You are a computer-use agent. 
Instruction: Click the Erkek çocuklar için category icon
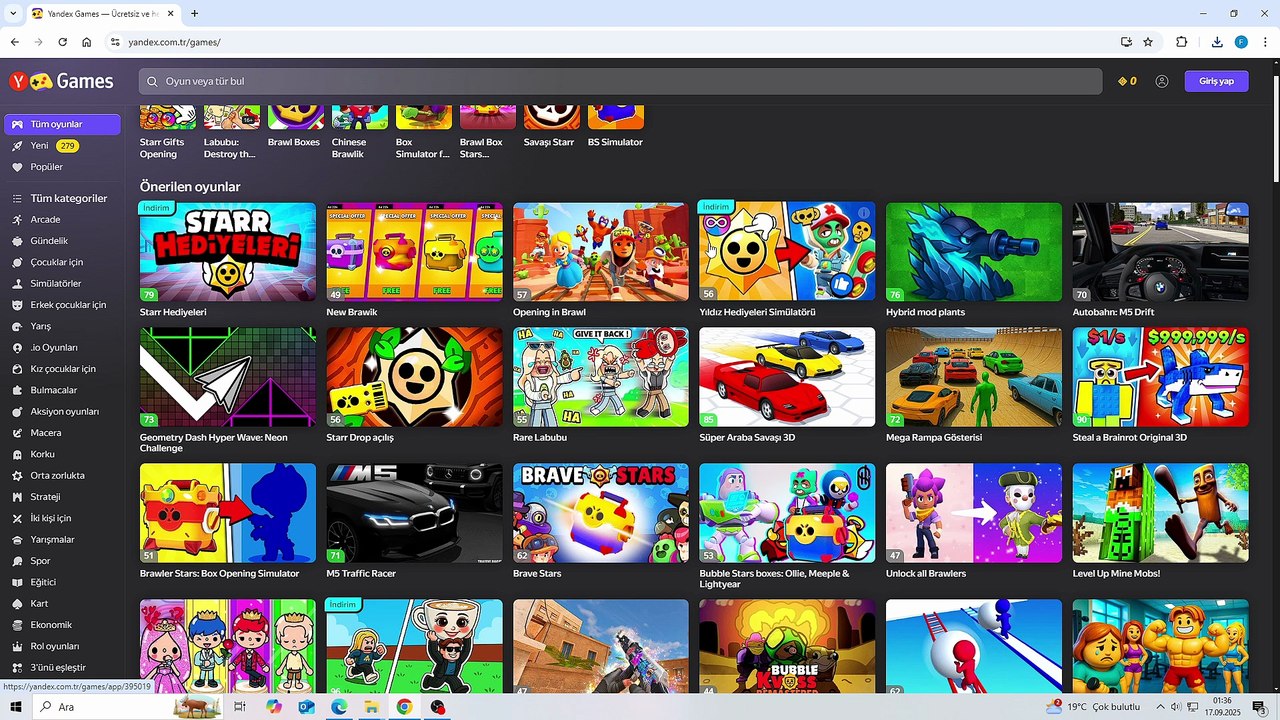(x=17, y=305)
